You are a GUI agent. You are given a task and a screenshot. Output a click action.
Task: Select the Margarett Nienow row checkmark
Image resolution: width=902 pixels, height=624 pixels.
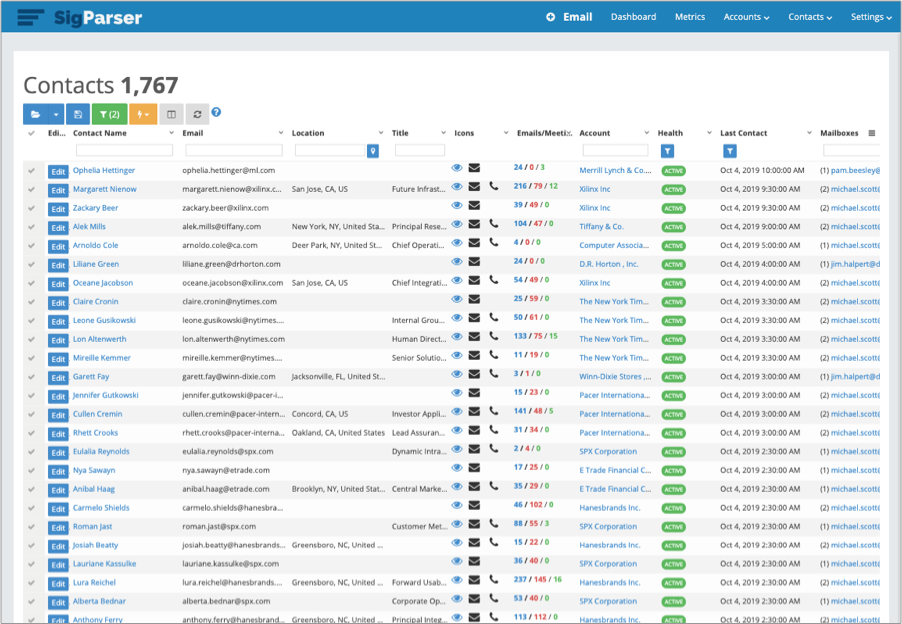32,189
